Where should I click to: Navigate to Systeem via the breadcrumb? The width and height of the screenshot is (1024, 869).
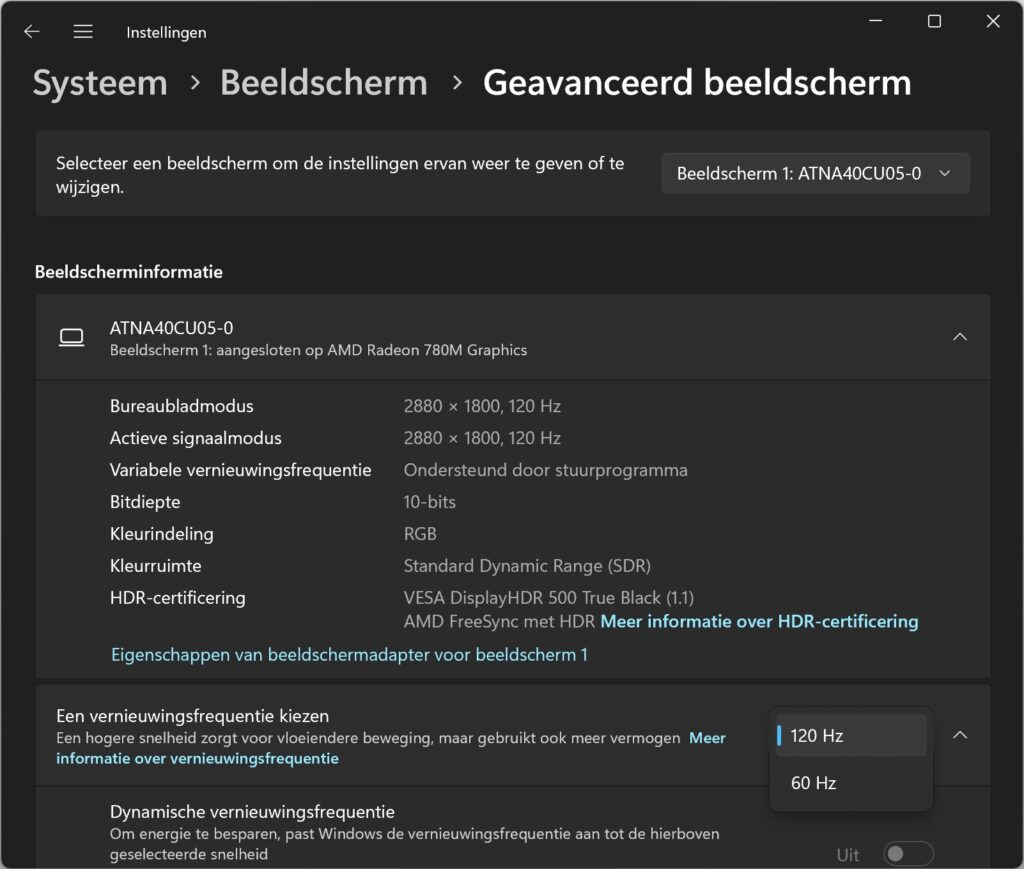pyautogui.click(x=99, y=83)
